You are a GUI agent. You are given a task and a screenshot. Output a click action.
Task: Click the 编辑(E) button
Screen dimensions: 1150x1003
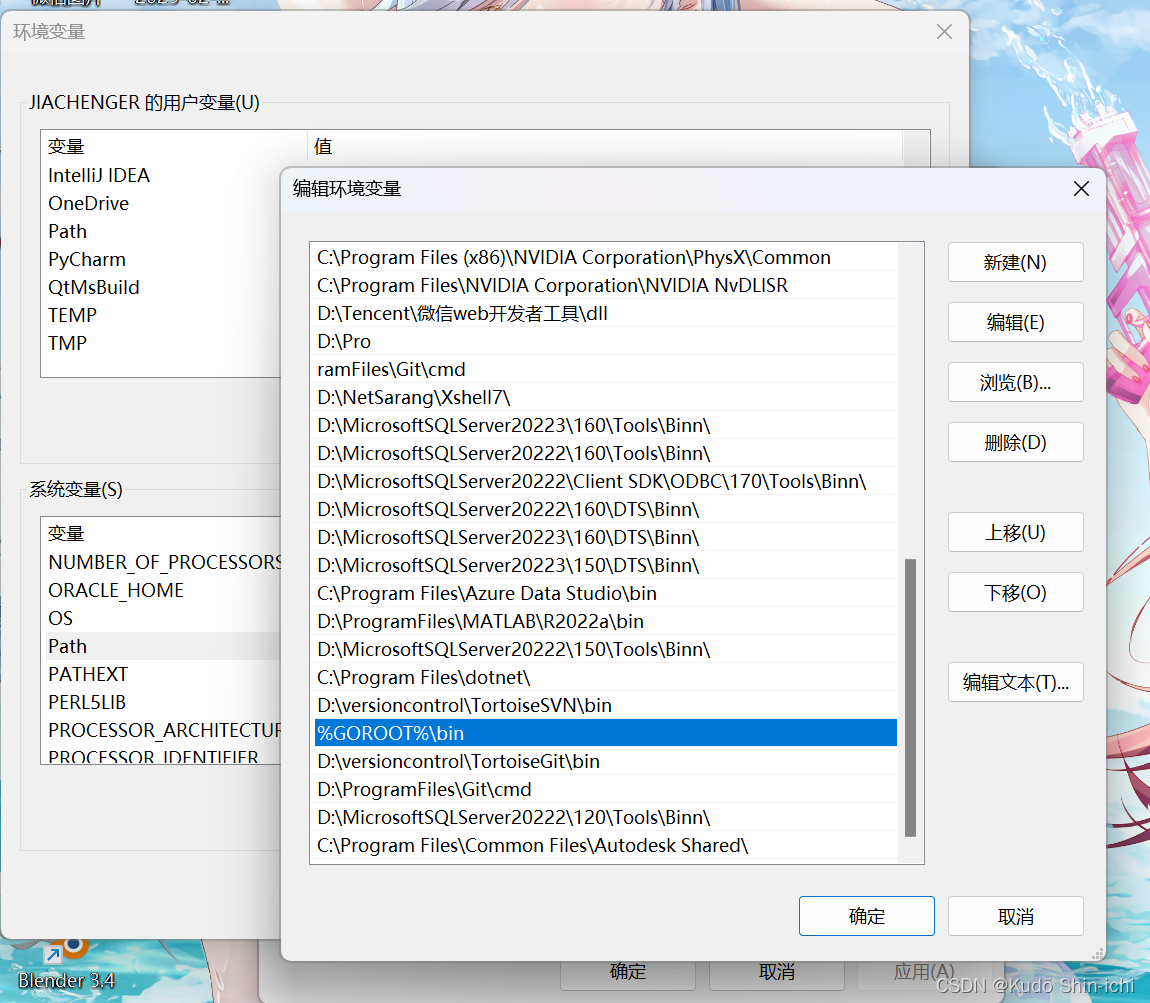point(1015,322)
